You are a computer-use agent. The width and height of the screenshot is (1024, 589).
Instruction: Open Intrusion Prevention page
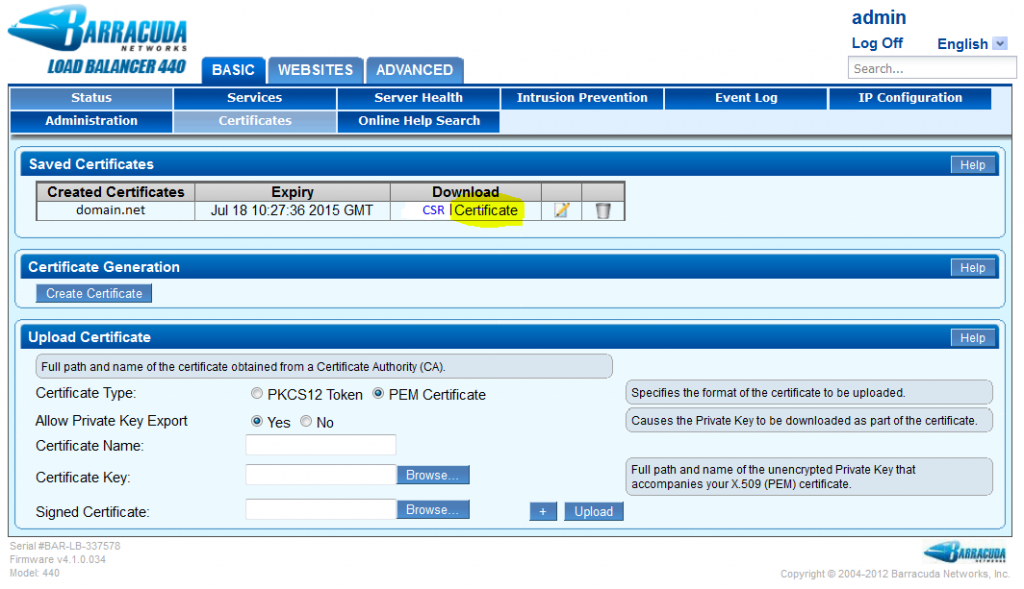pos(583,98)
